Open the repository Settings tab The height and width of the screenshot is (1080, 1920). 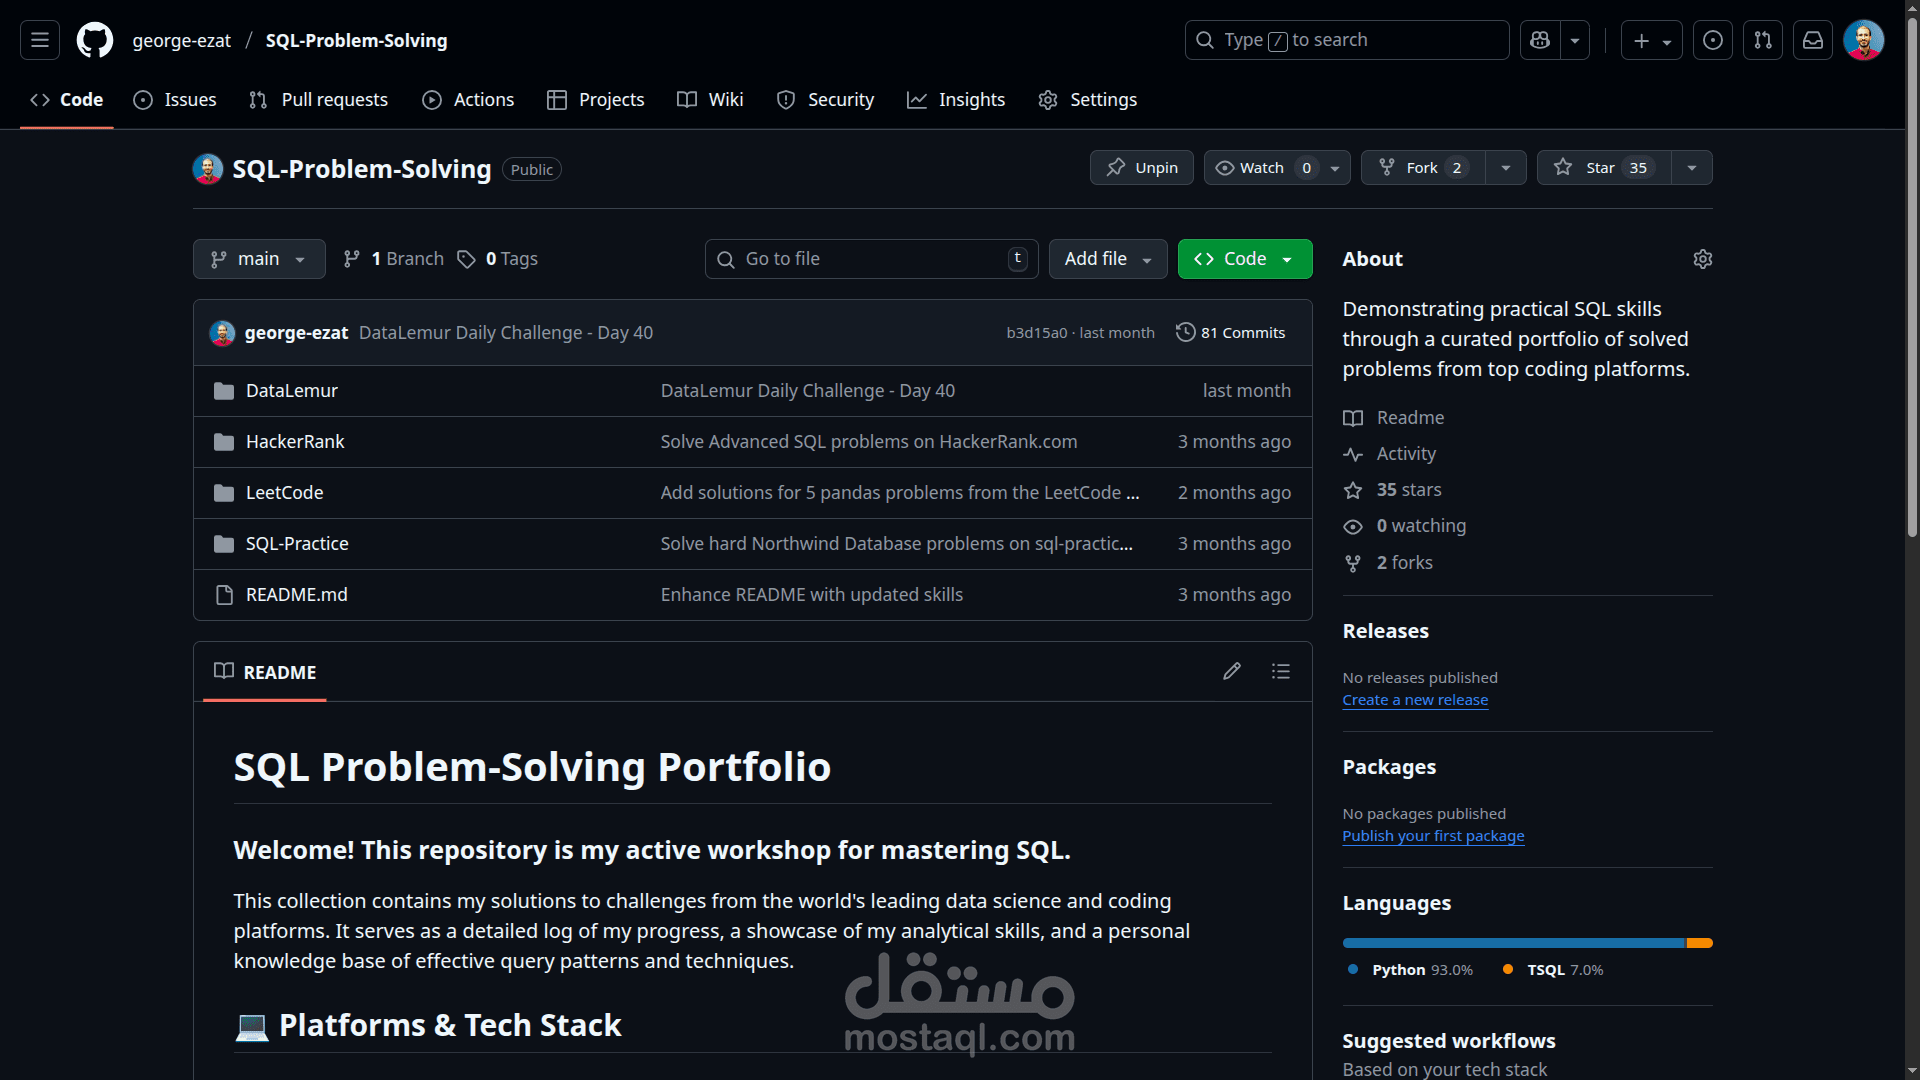(1088, 100)
